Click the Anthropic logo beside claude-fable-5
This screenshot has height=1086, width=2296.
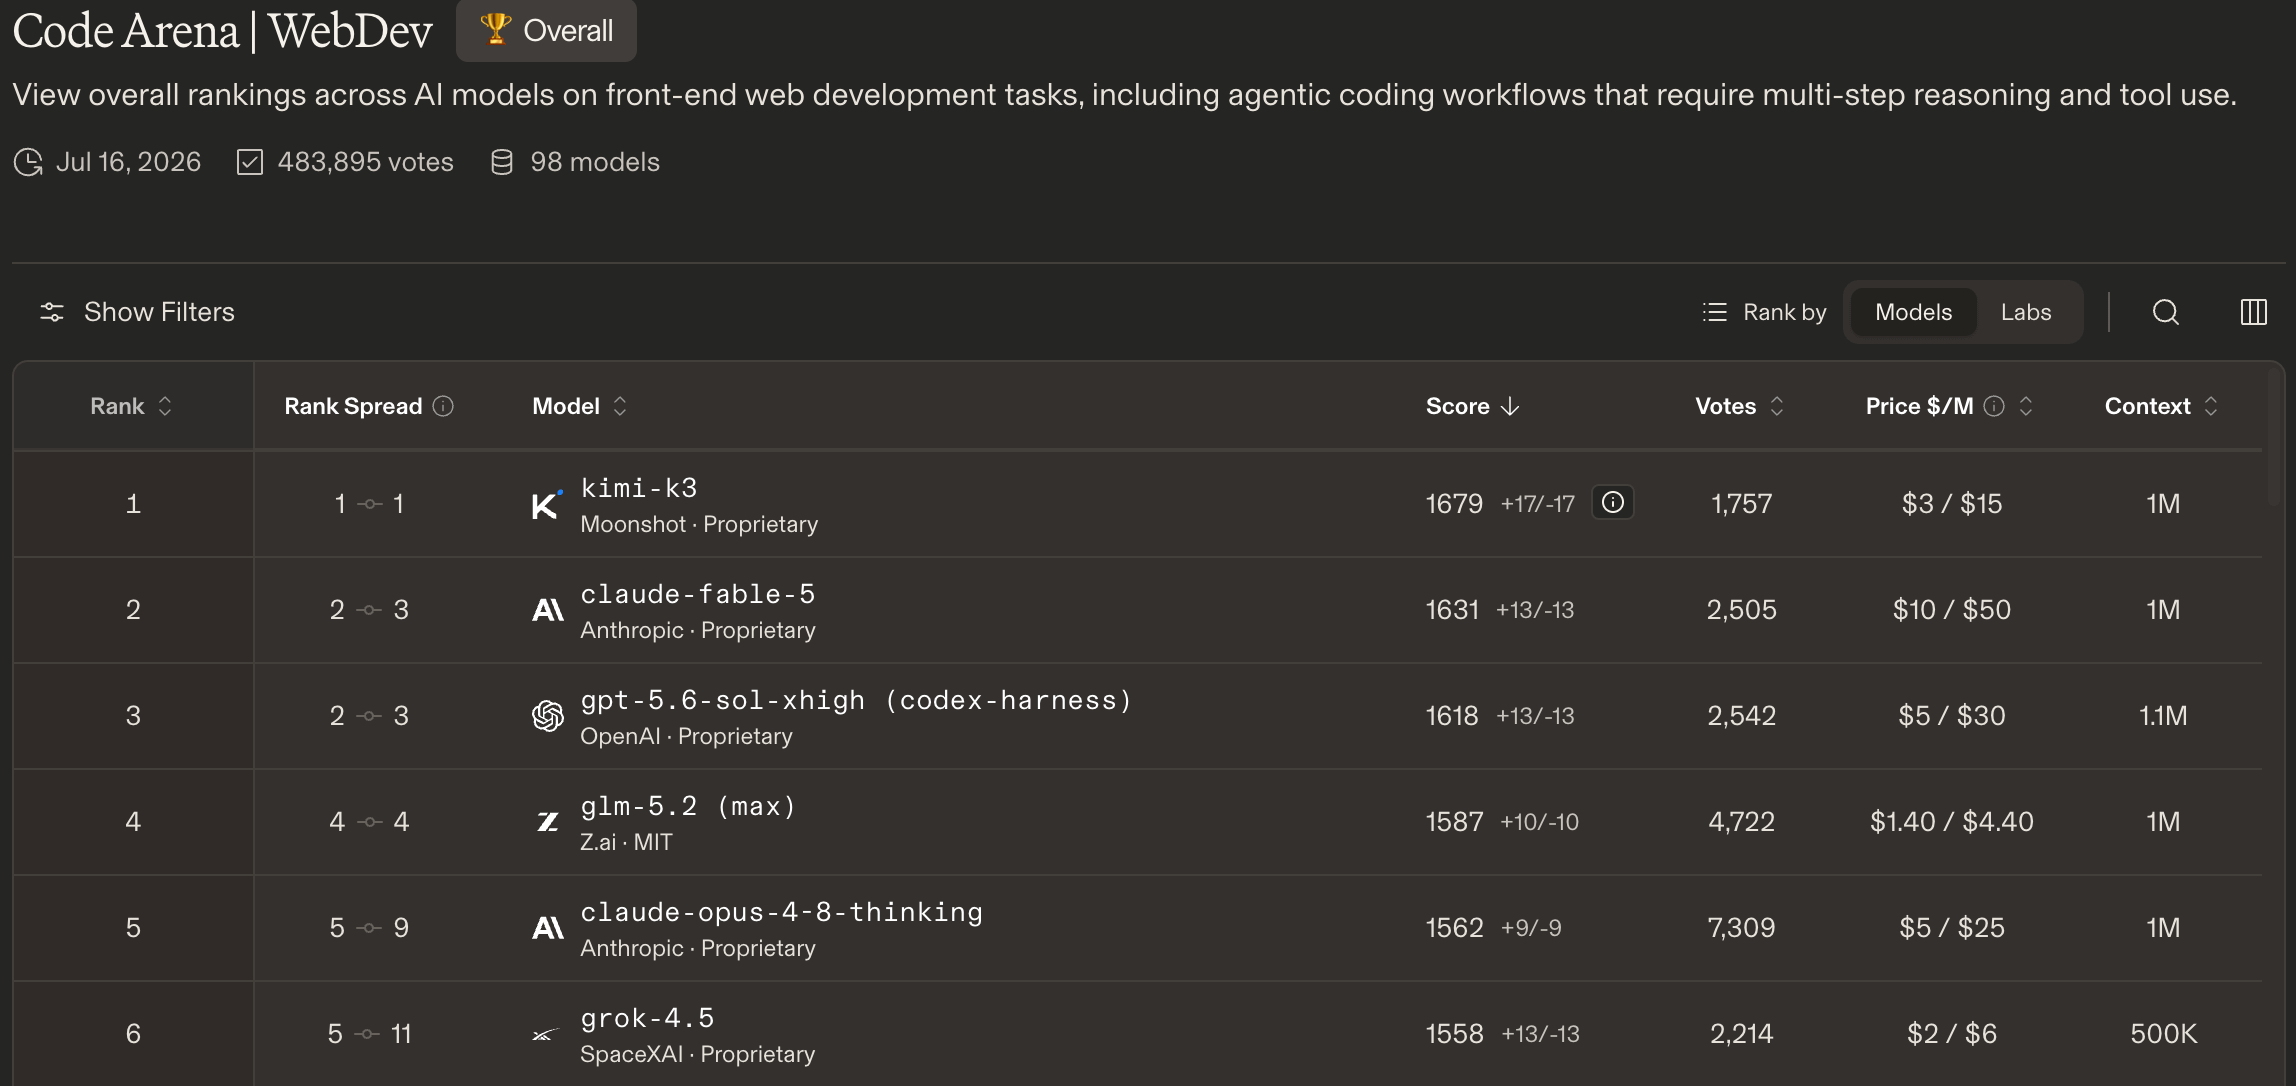[x=548, y=610]
